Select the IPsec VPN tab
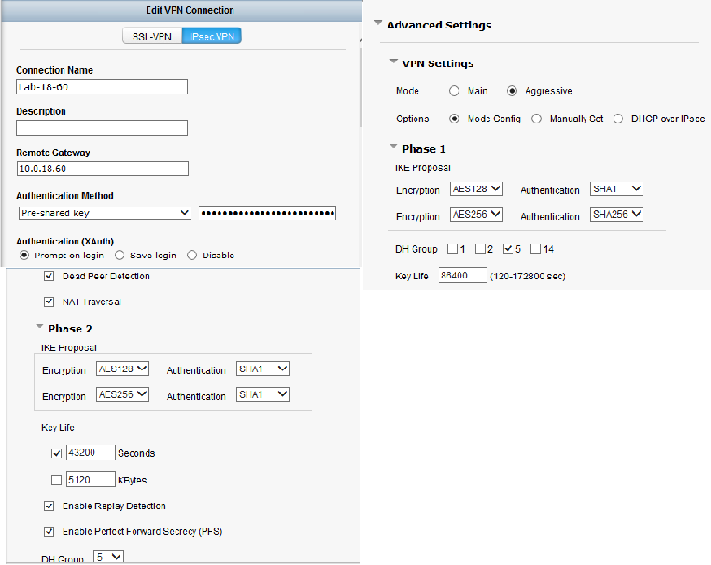 (211, 36)
